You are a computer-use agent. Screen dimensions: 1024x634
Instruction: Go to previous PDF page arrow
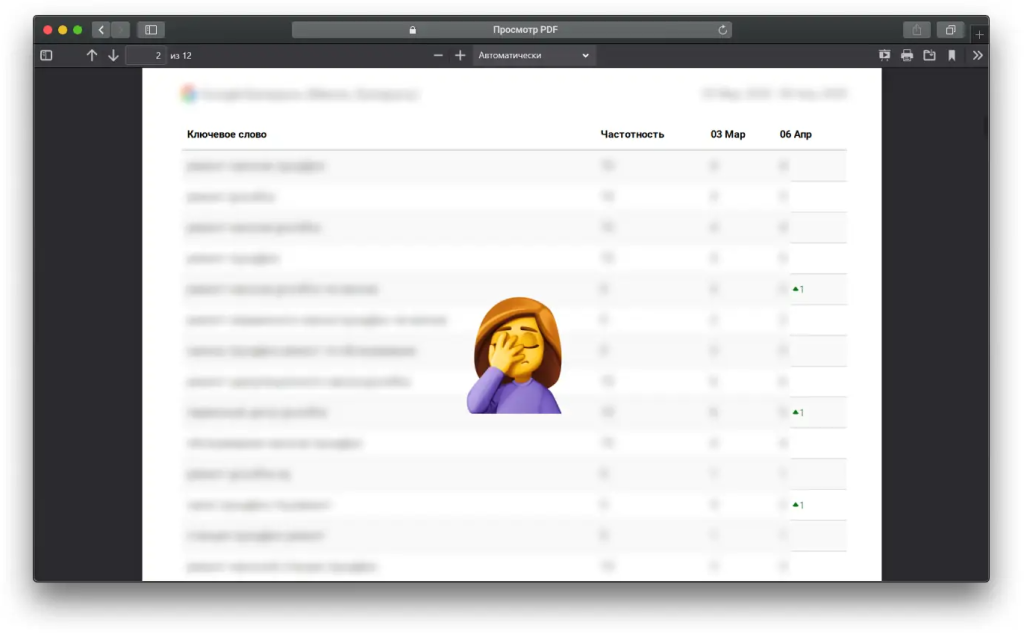click(x=92, y=56)
